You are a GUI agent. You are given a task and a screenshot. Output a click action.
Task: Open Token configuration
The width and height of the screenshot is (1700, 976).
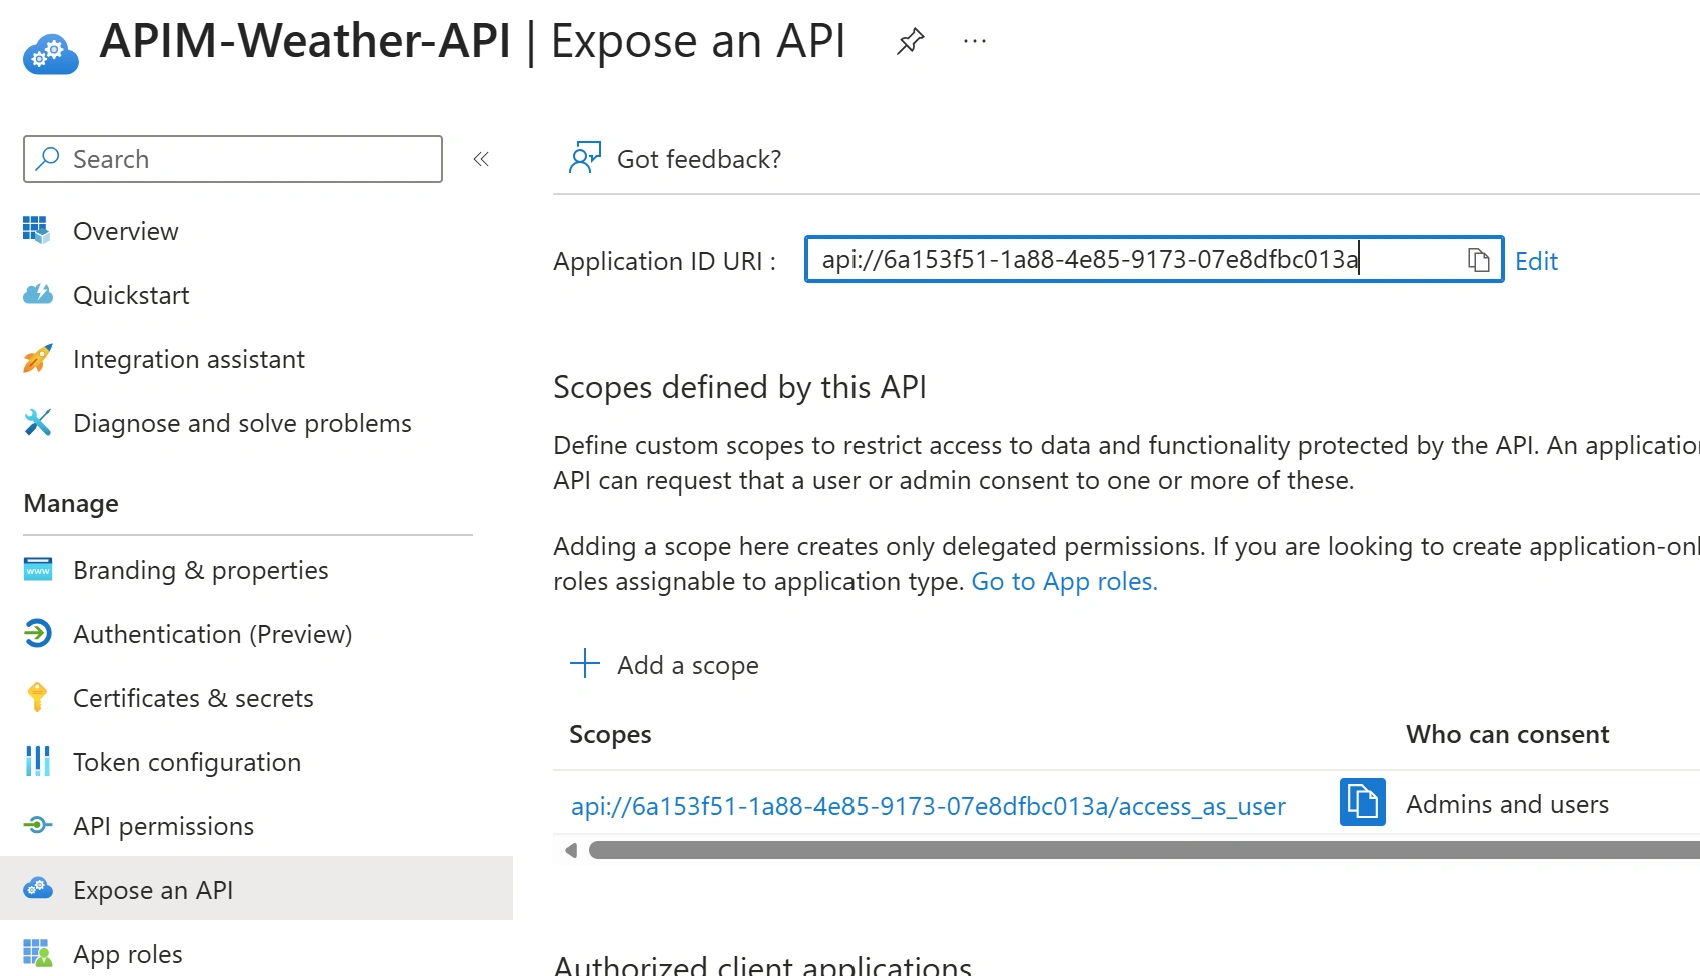pyautogui.click(x=187, y=762)
